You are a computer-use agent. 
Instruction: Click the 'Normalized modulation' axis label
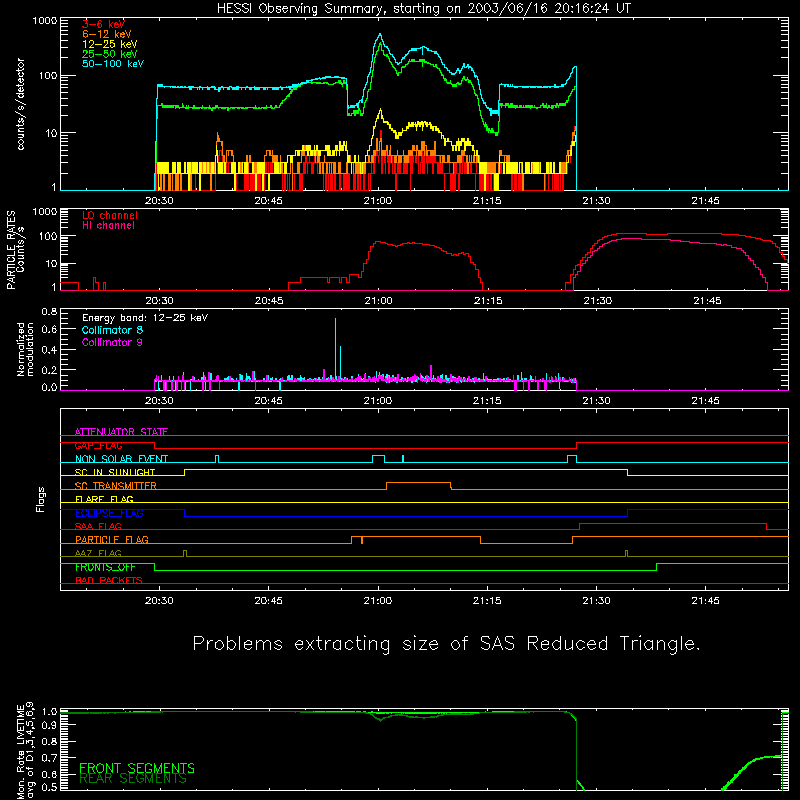[x=25, y=349]
